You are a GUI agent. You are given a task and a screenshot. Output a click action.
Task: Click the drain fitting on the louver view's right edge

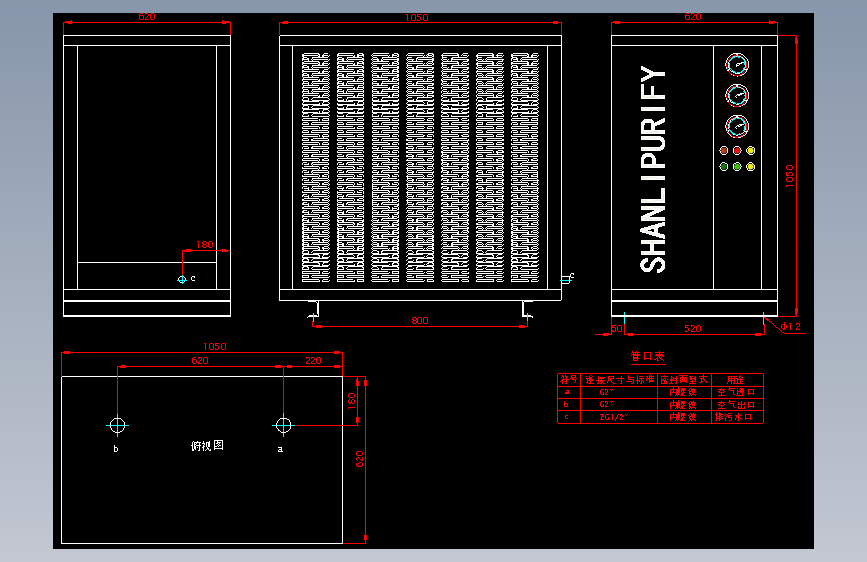click(x=567, y=279)
